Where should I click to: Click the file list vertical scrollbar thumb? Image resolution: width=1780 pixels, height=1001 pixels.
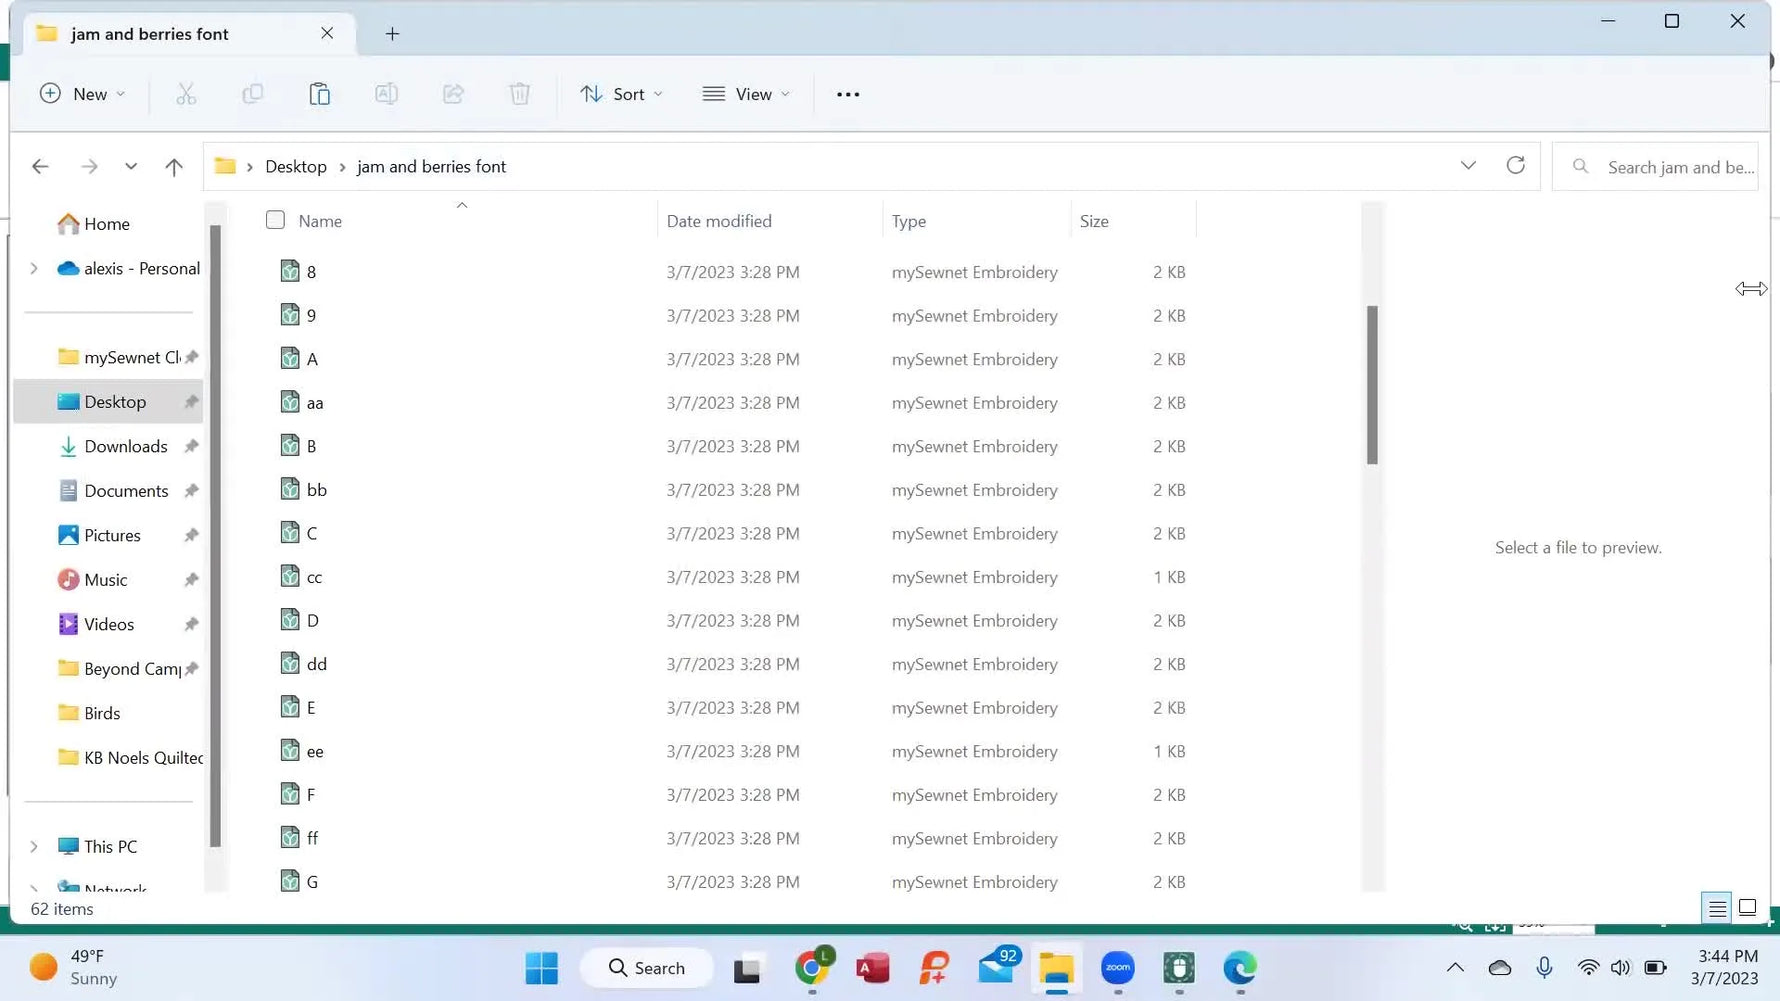(x=1372, y=385)
